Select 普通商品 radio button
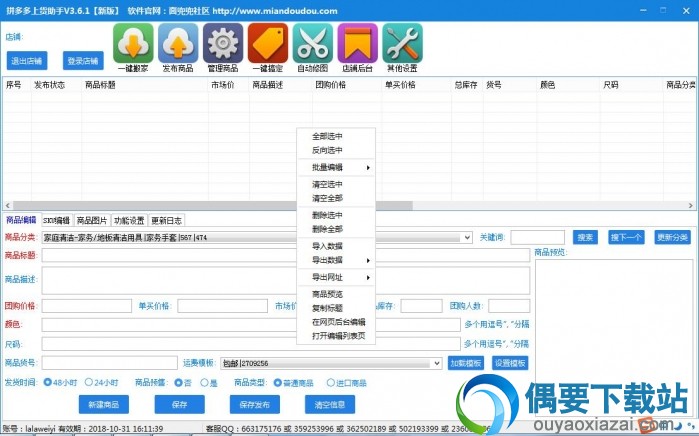This screenshot has width=699, height=436. pos(278,383)
